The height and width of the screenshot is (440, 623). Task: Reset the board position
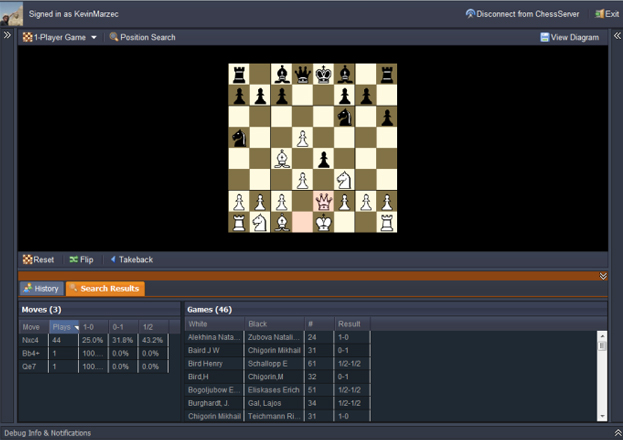tap(38, 259)
